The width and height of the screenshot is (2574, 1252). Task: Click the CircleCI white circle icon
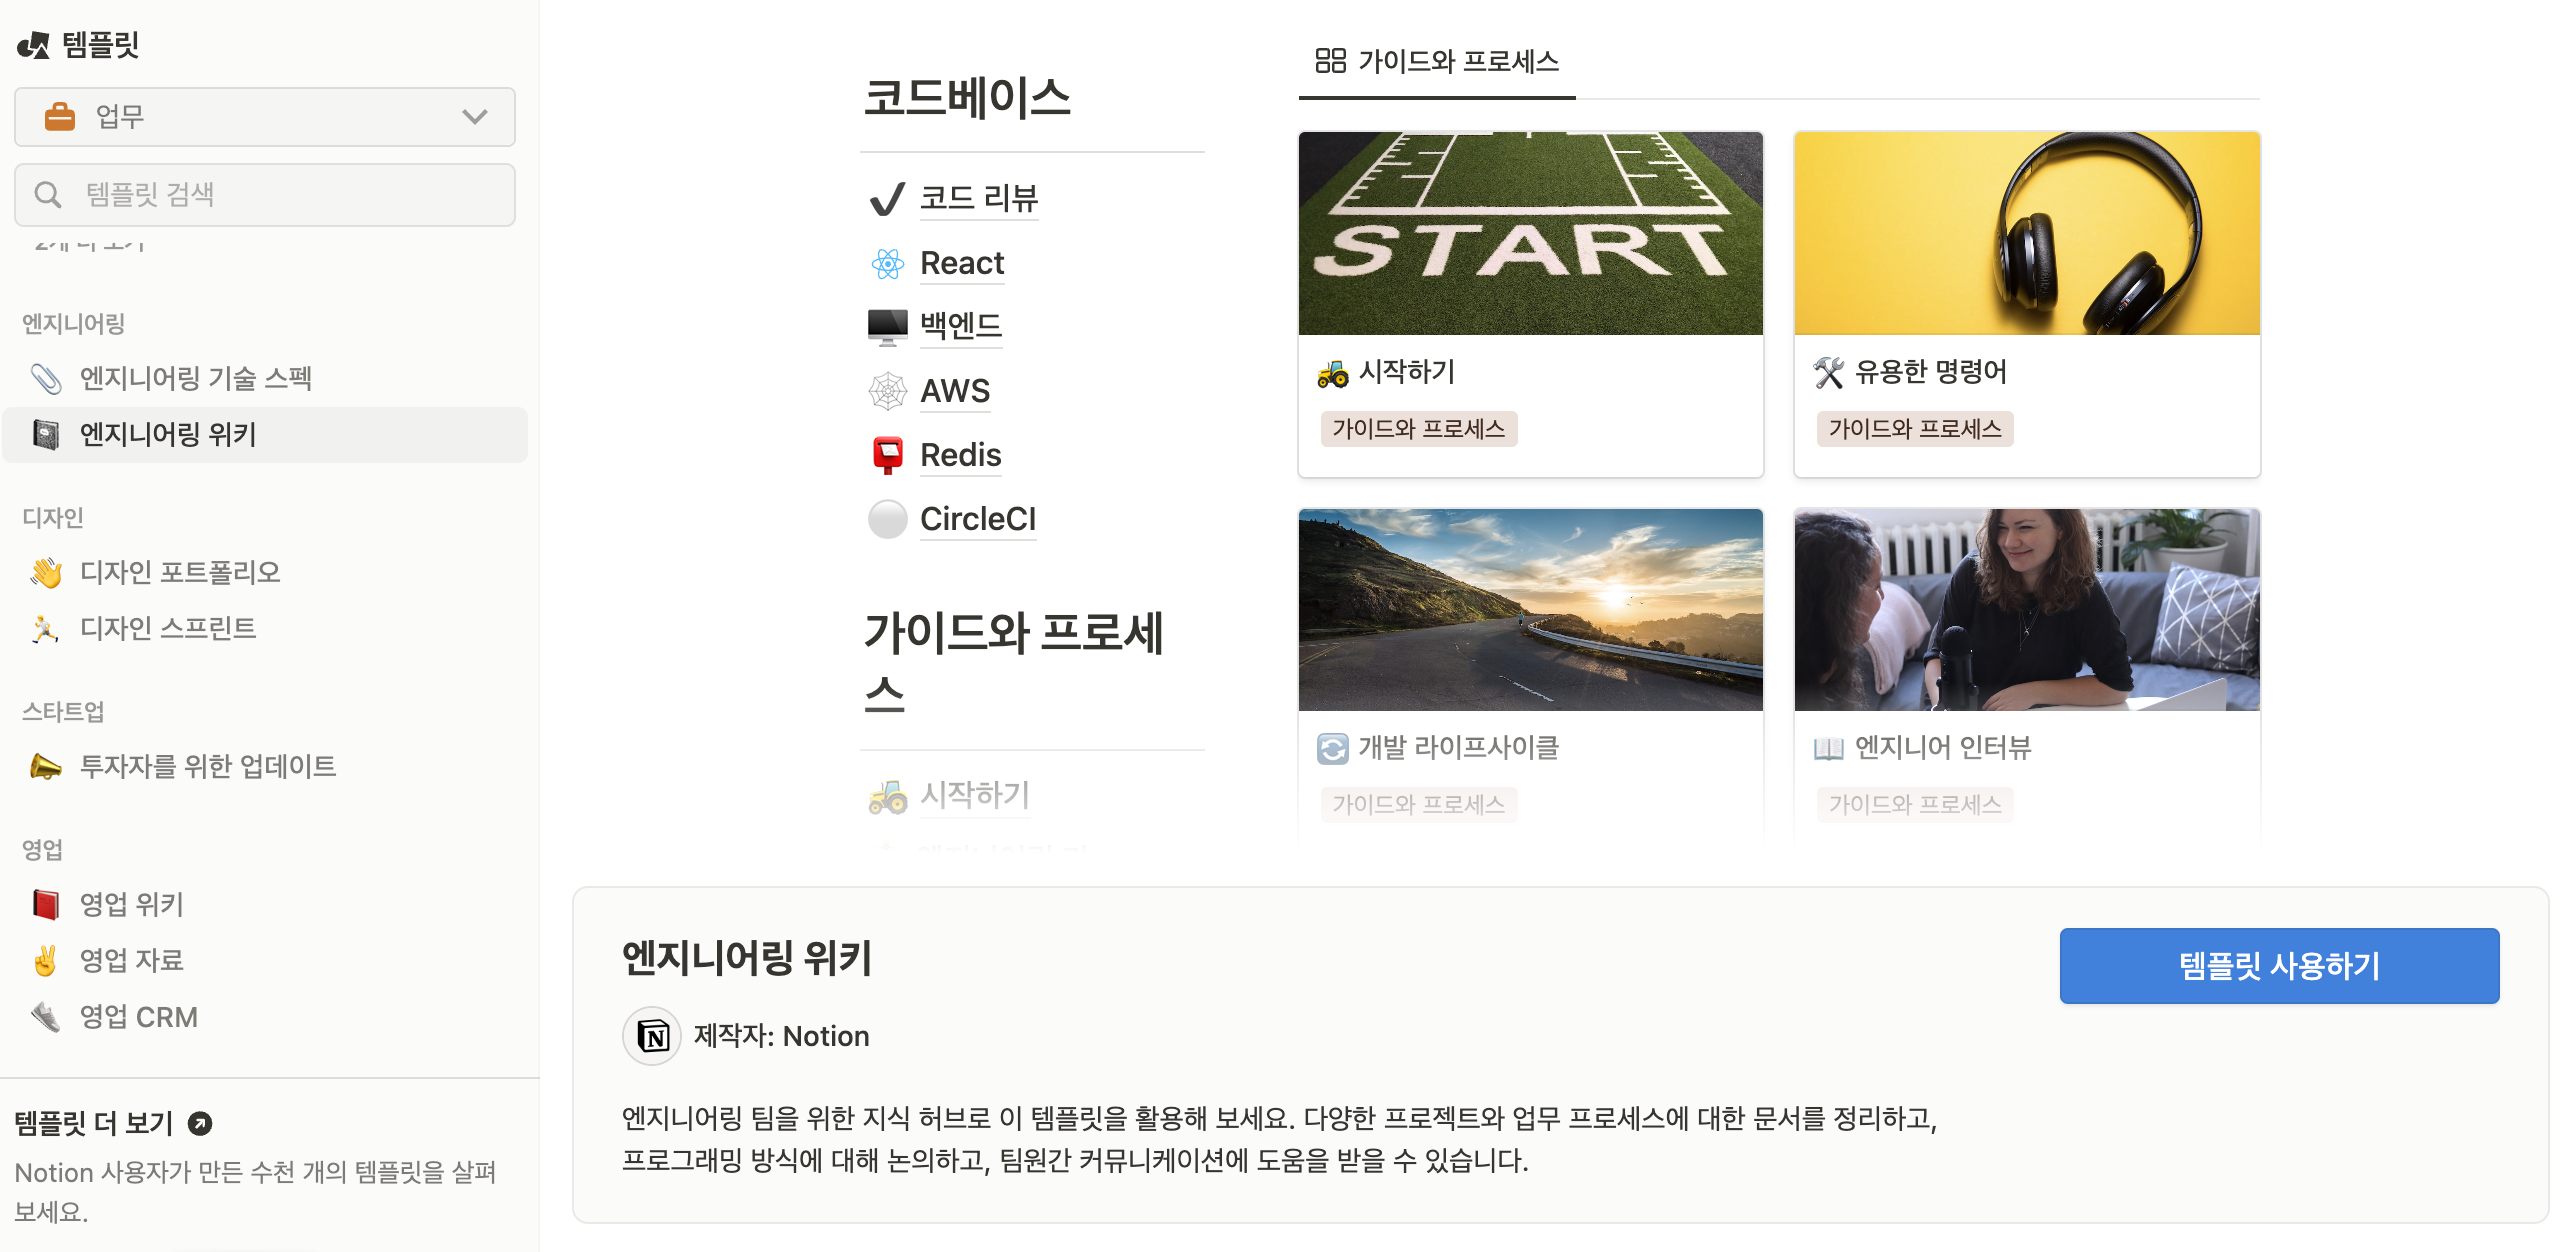click(887, 519)
